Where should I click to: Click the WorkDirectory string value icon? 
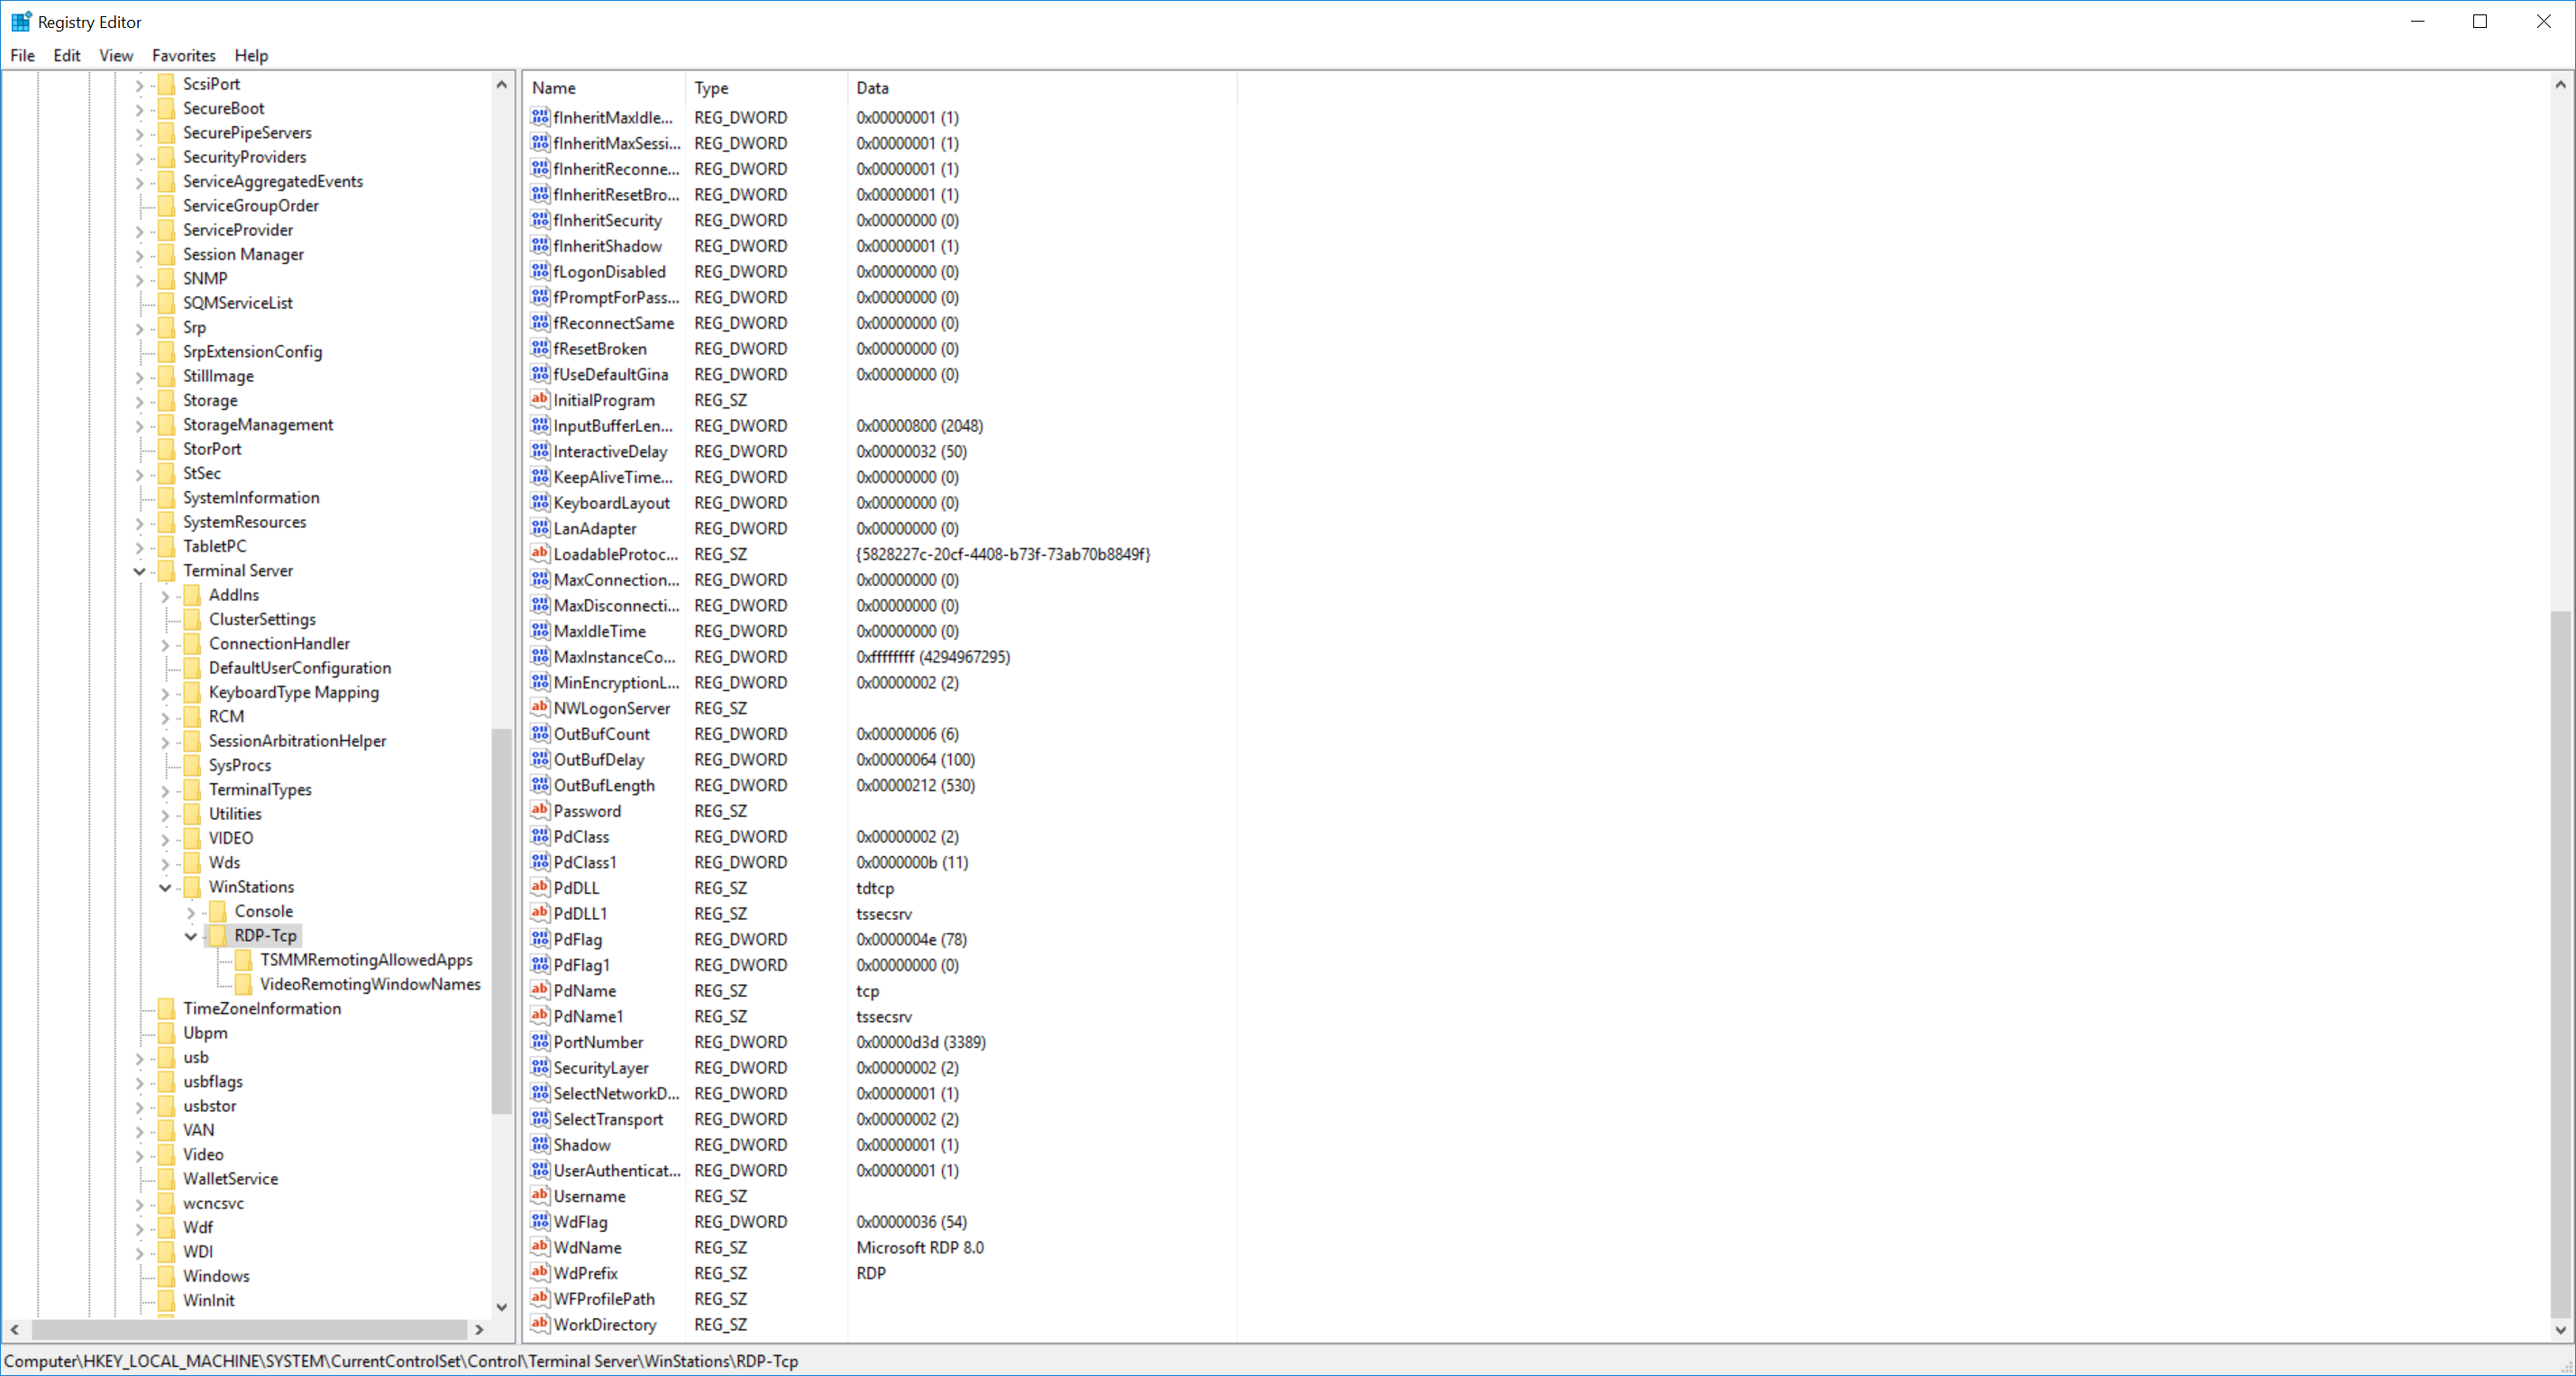pos(540,1324)
